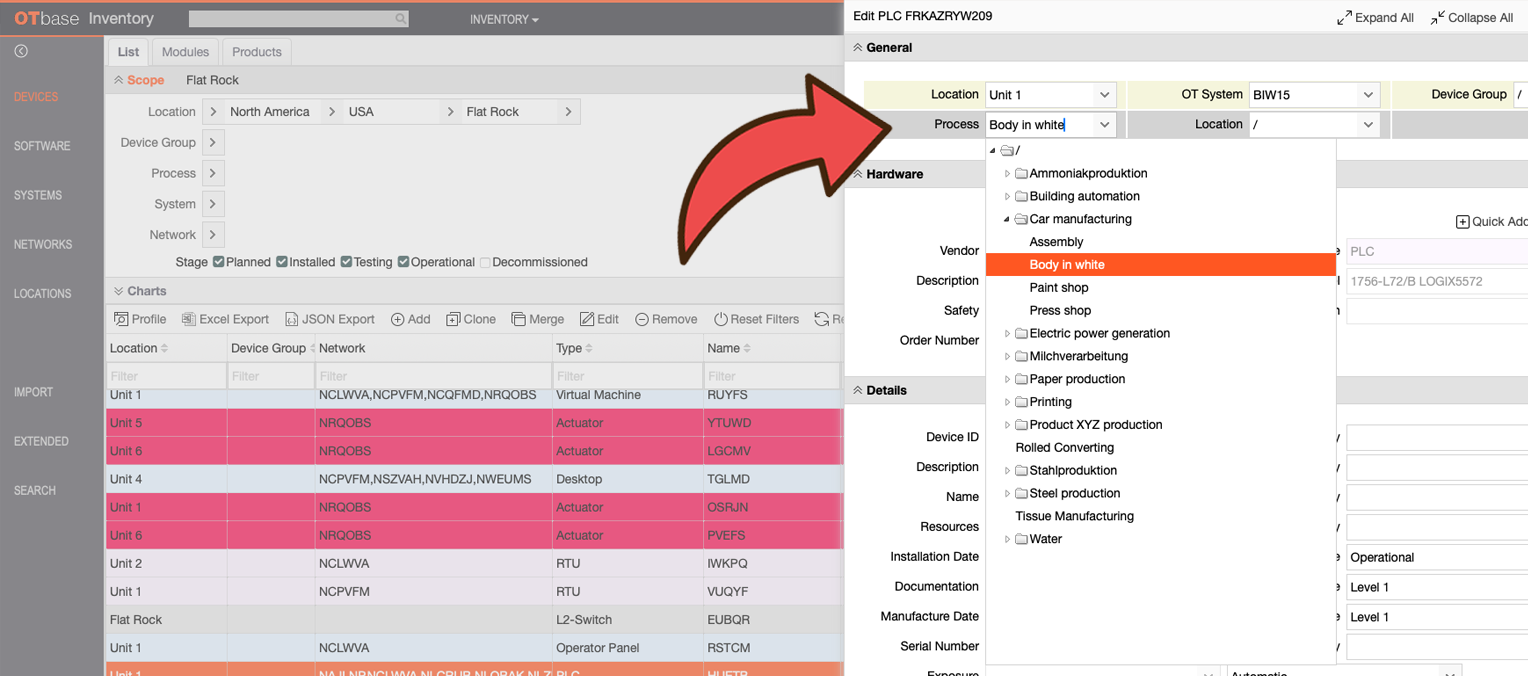Screen dimensions: 1528x676
Task: Switch to the Products tab
Action: click(x=257, y=52)
